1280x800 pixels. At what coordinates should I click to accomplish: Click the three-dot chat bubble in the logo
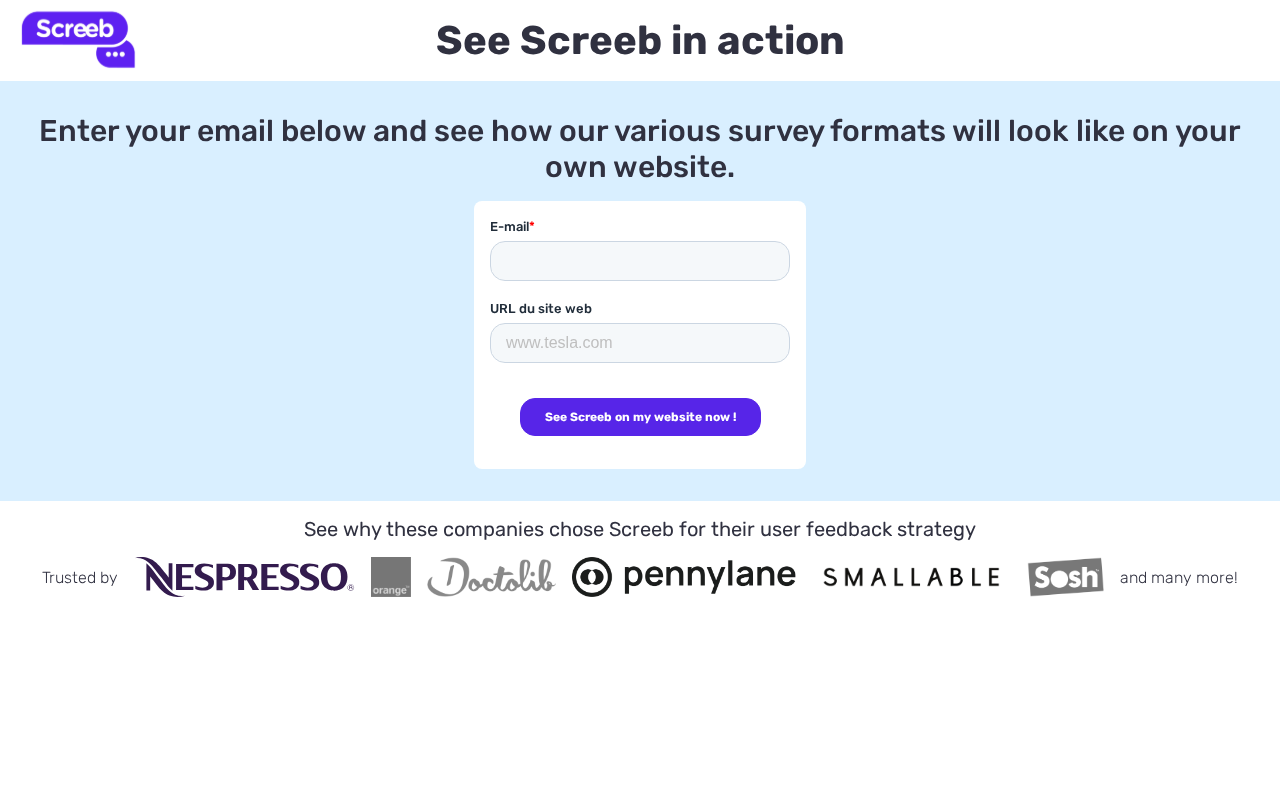coord(115,54)
